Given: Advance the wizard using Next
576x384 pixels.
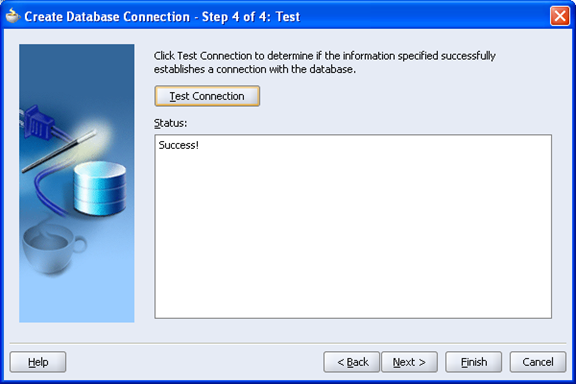Looking at the screenshot, I should [409, 362].
